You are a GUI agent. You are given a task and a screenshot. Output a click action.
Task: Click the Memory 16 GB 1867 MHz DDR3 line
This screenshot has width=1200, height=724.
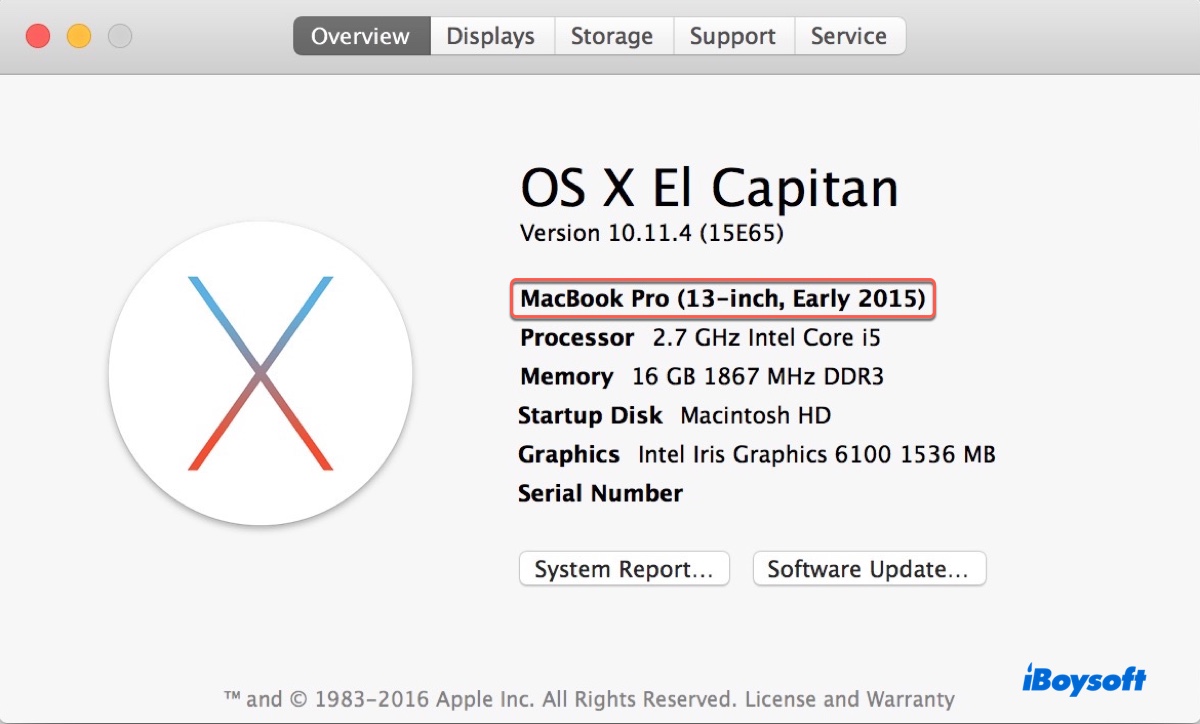coord(702,377)
